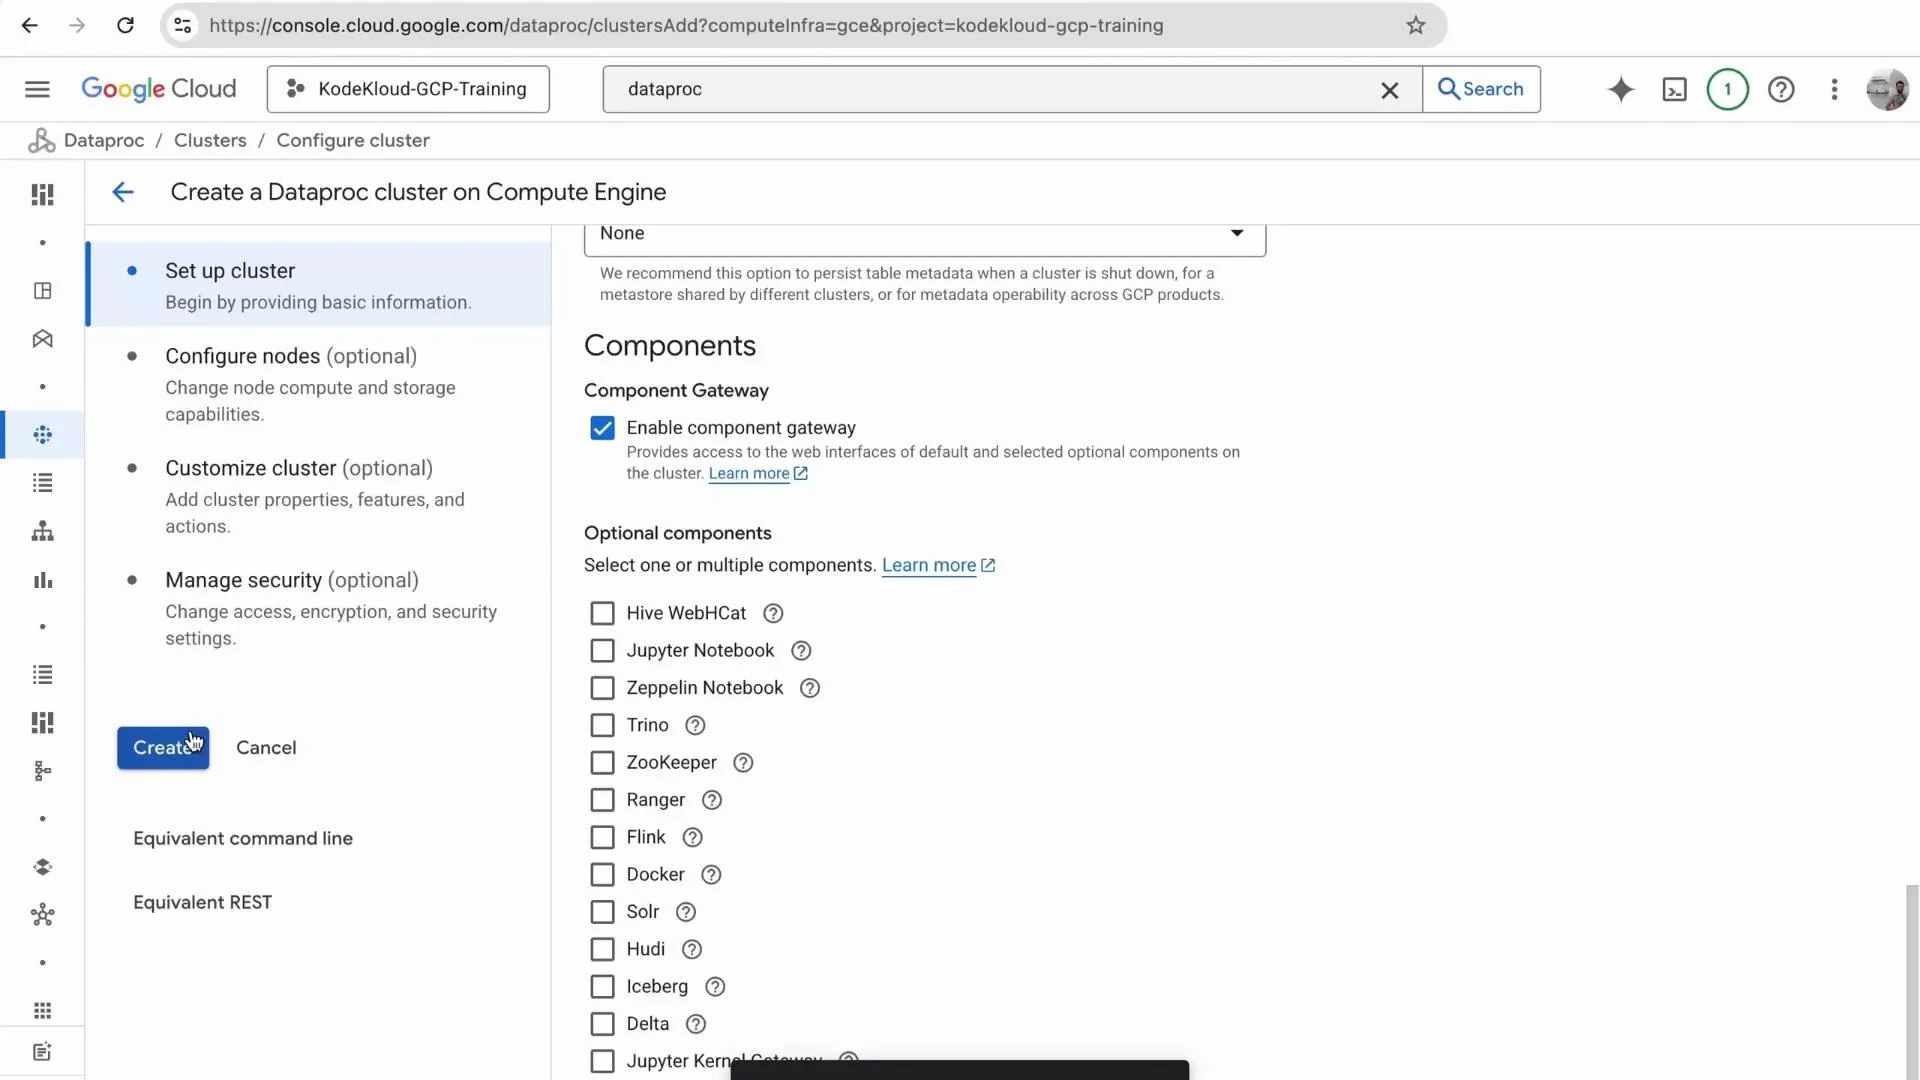Screen dimensions: 1920x1080
Task: Check the Jupyter Notebook component
Action: (602, 651)
